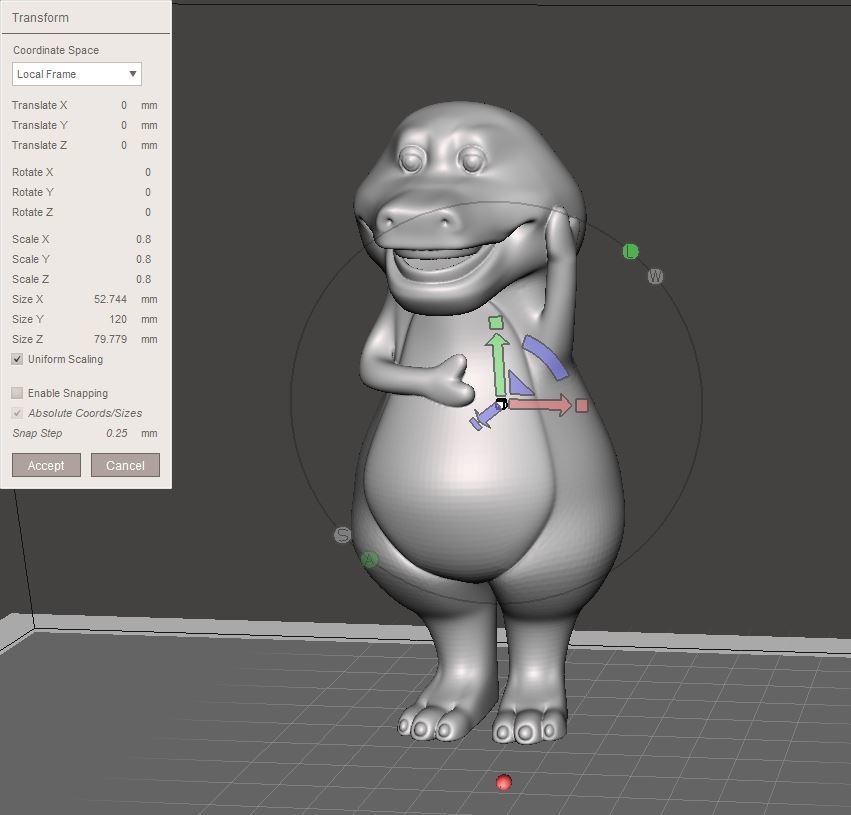Click the Translate X label
This screenshot has width=851, height=815.
[40, 105]
